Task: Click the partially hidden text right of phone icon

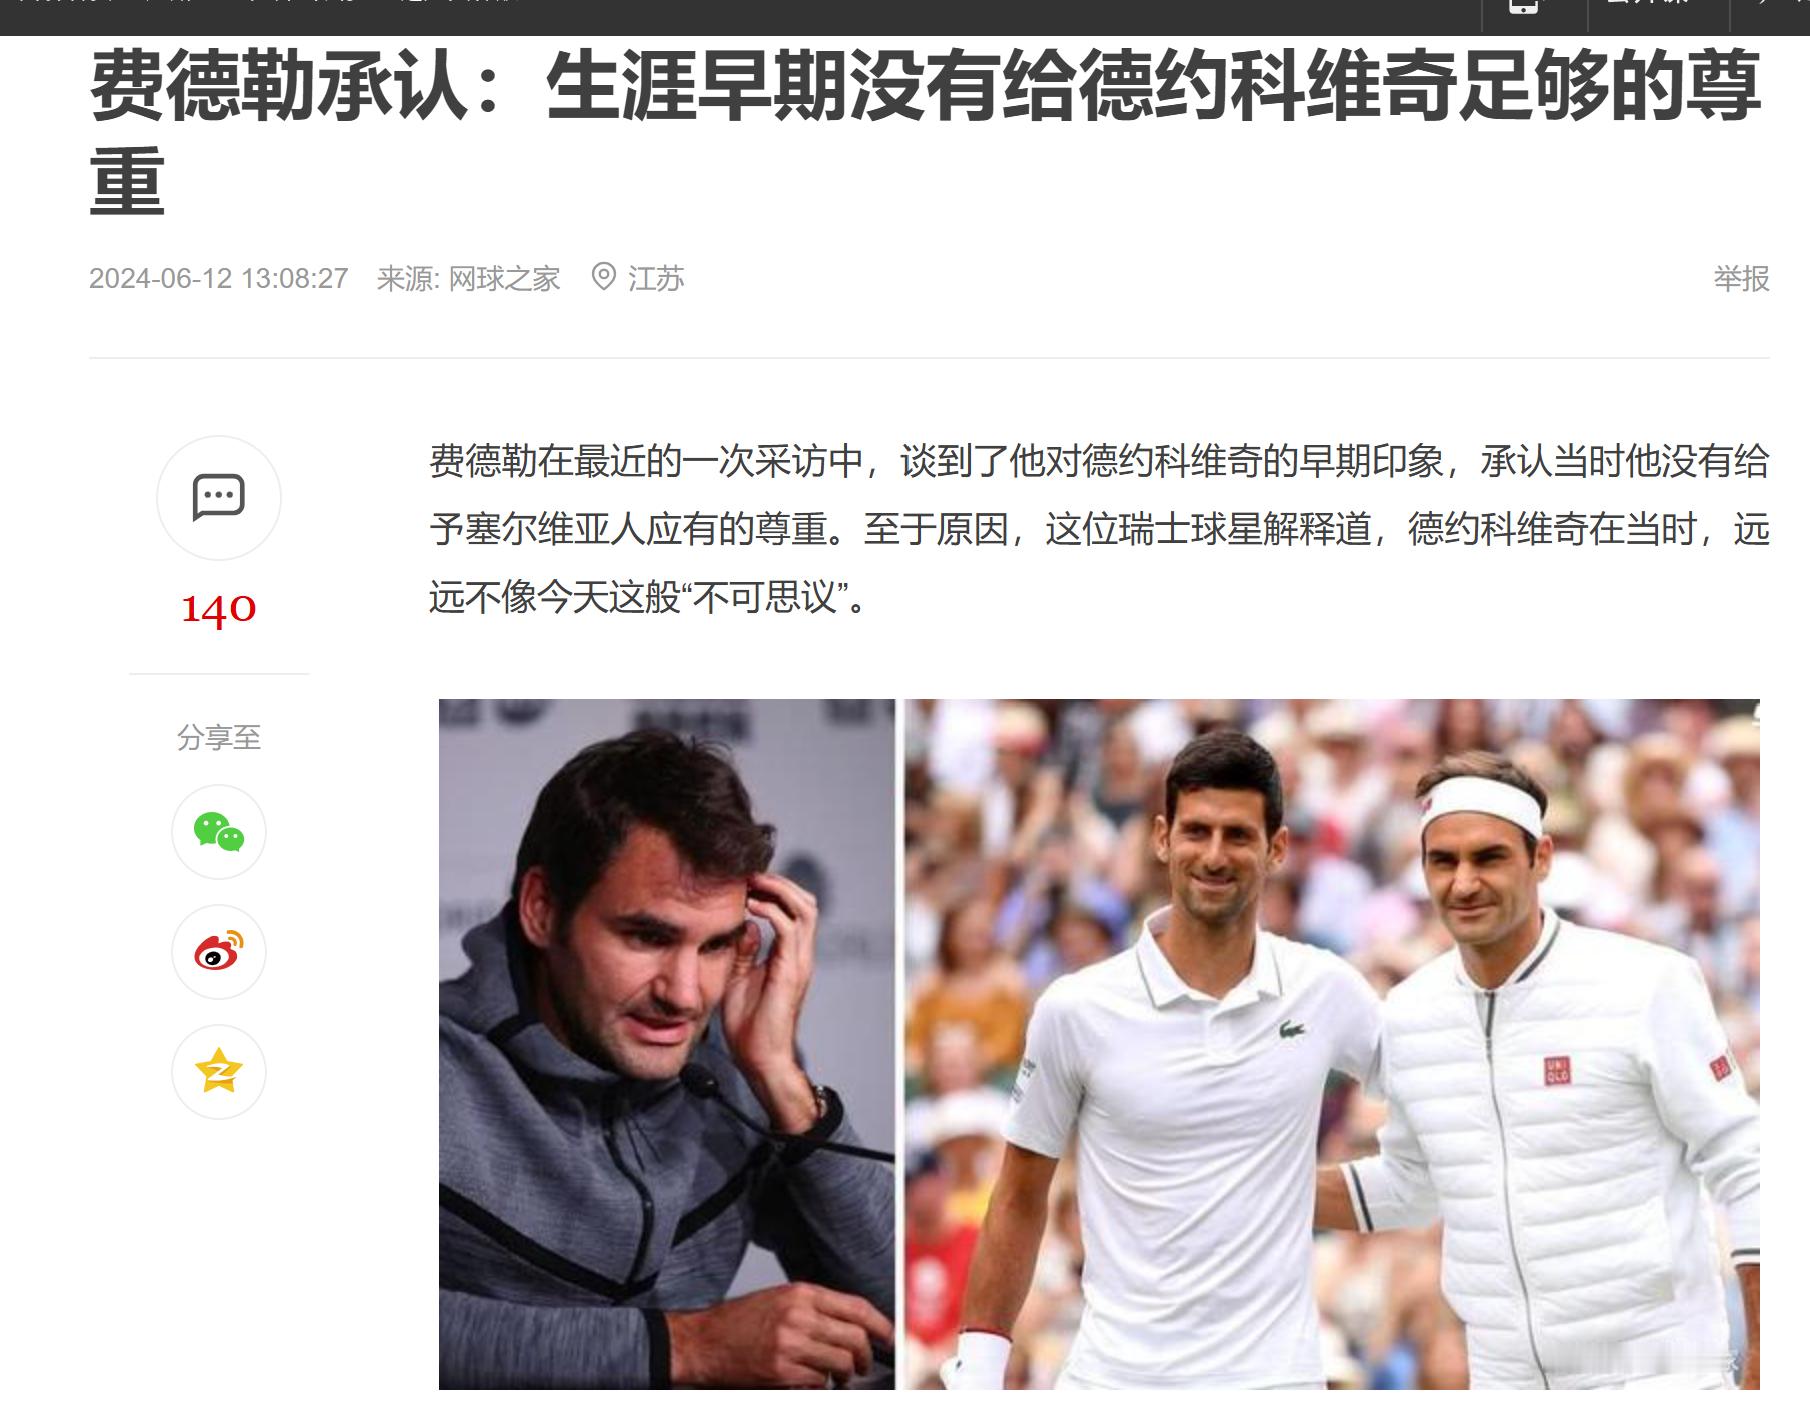Action: click(x=1647, y=3)
